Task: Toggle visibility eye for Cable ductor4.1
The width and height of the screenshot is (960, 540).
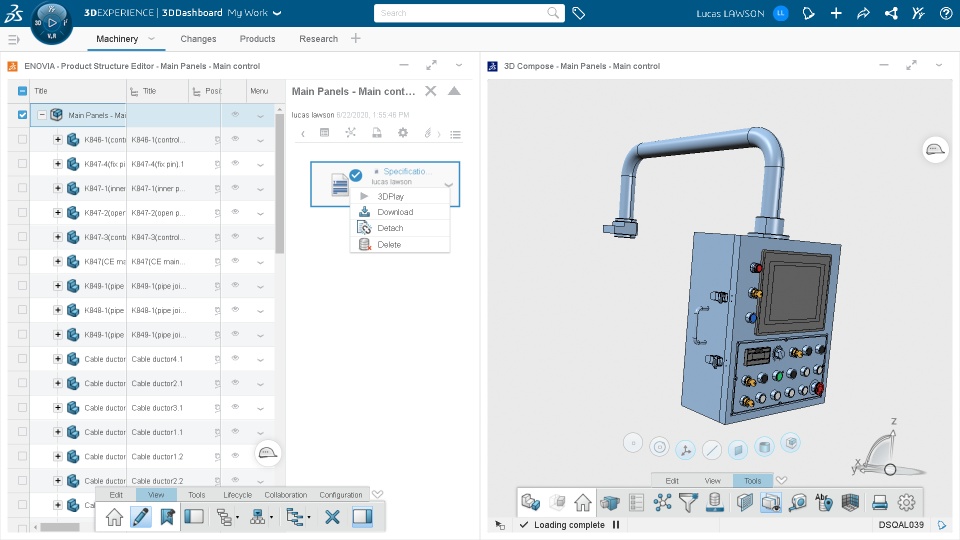Action: tap(235, 358)
